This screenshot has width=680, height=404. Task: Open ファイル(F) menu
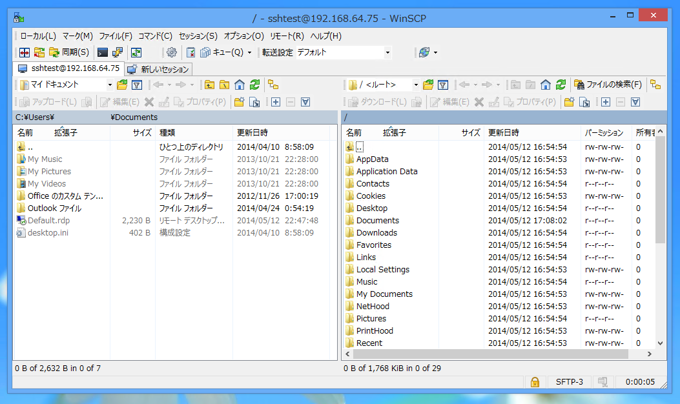point(115,36)
